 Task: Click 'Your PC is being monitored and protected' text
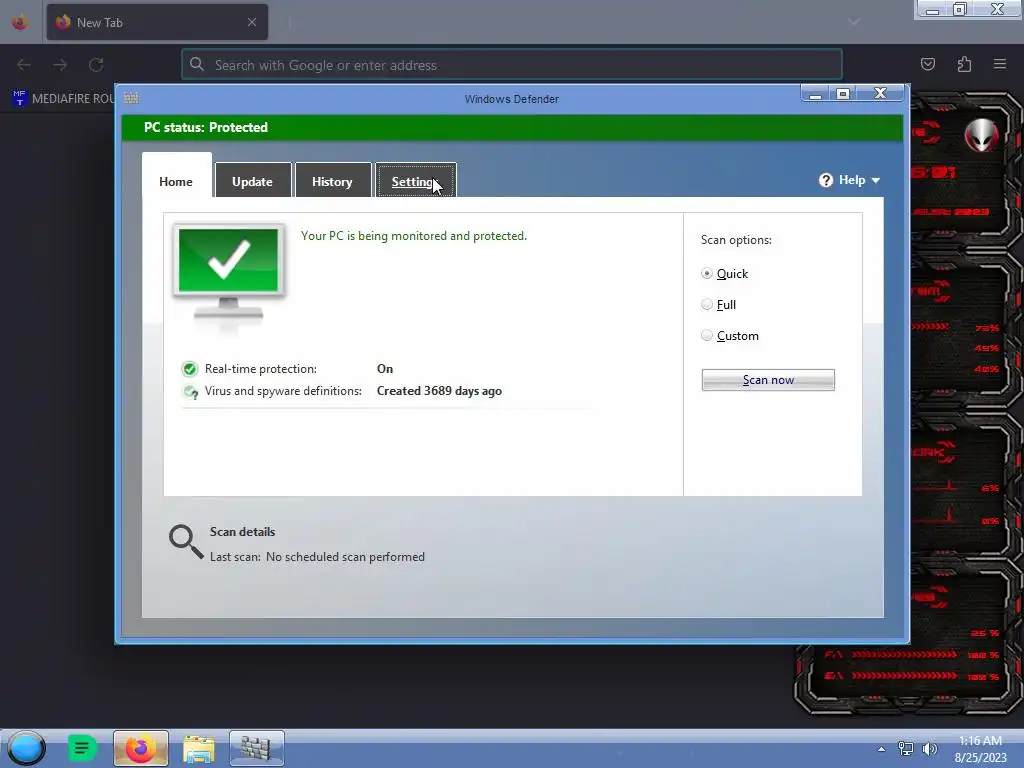[413, 236]
